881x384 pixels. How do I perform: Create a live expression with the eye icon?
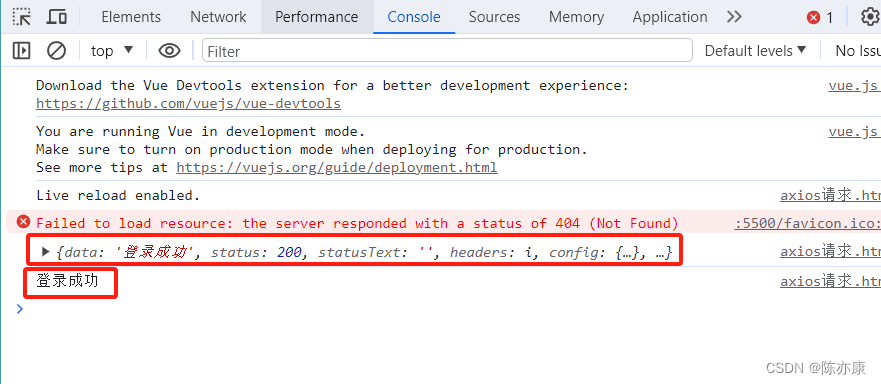(169, 51)
